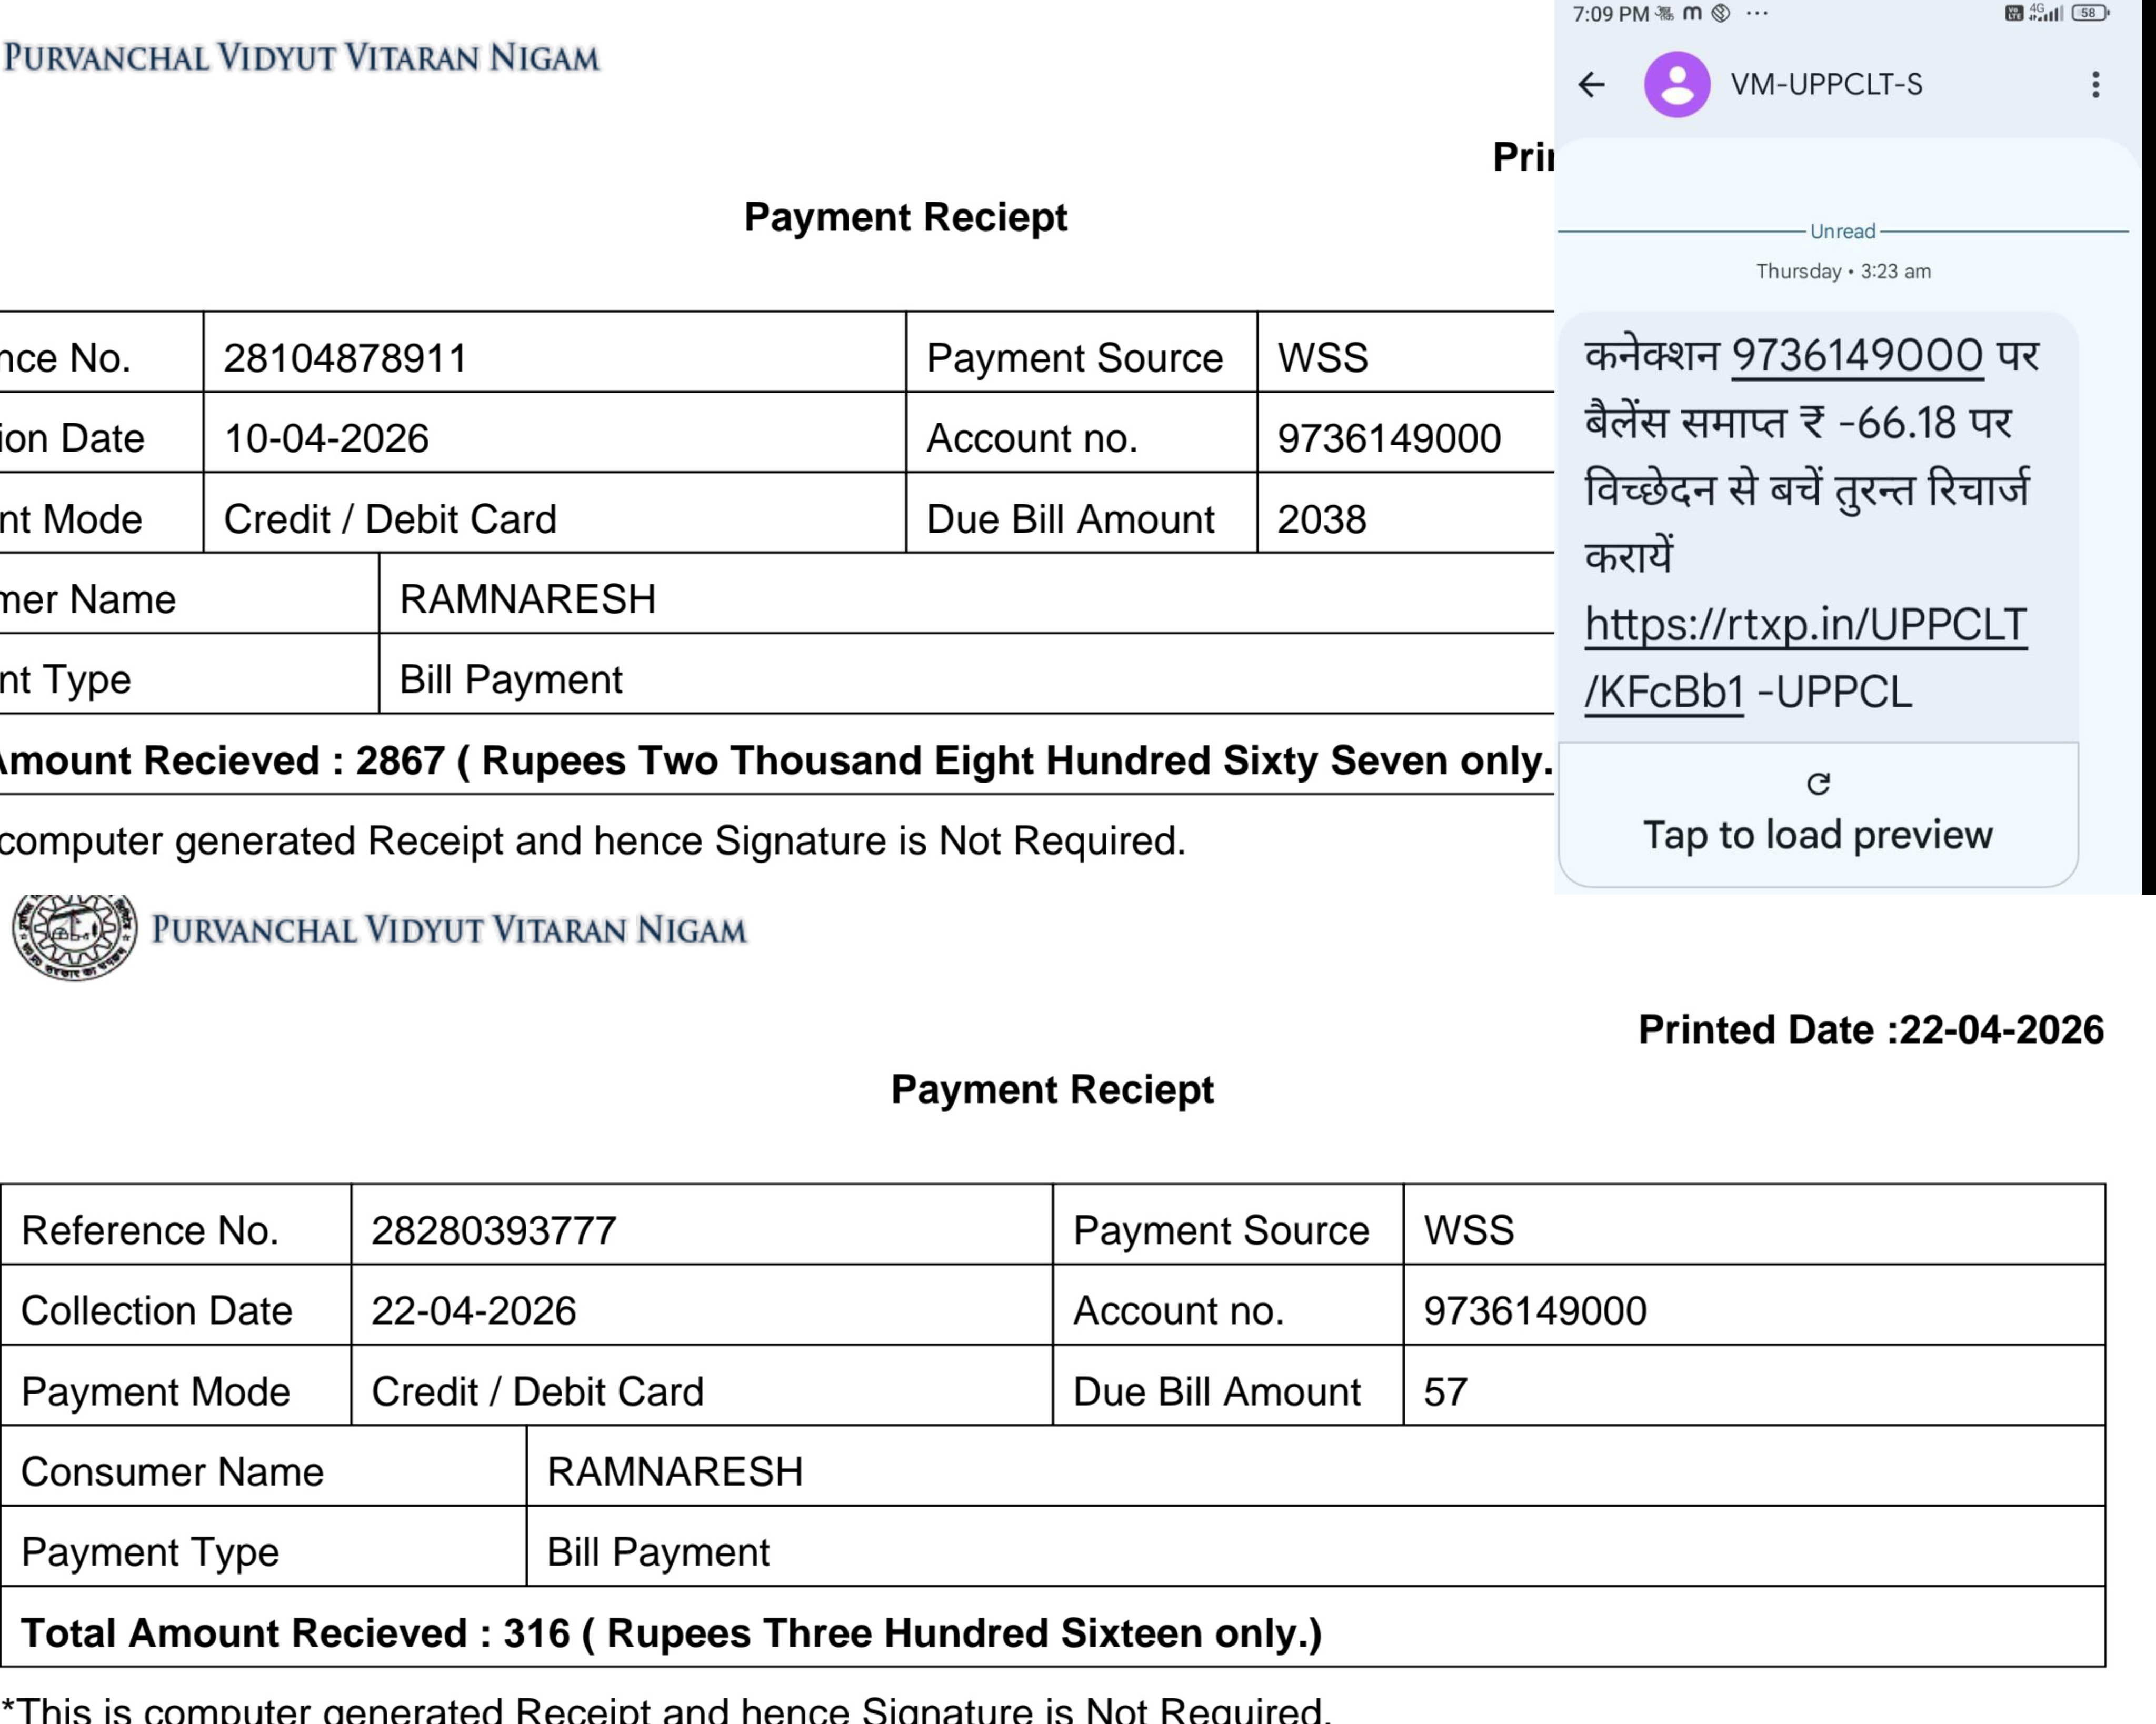Click the Thursday 3:23 am timestamp
Viewport: 2156px width, 1724px height.
coord(1843,272)
